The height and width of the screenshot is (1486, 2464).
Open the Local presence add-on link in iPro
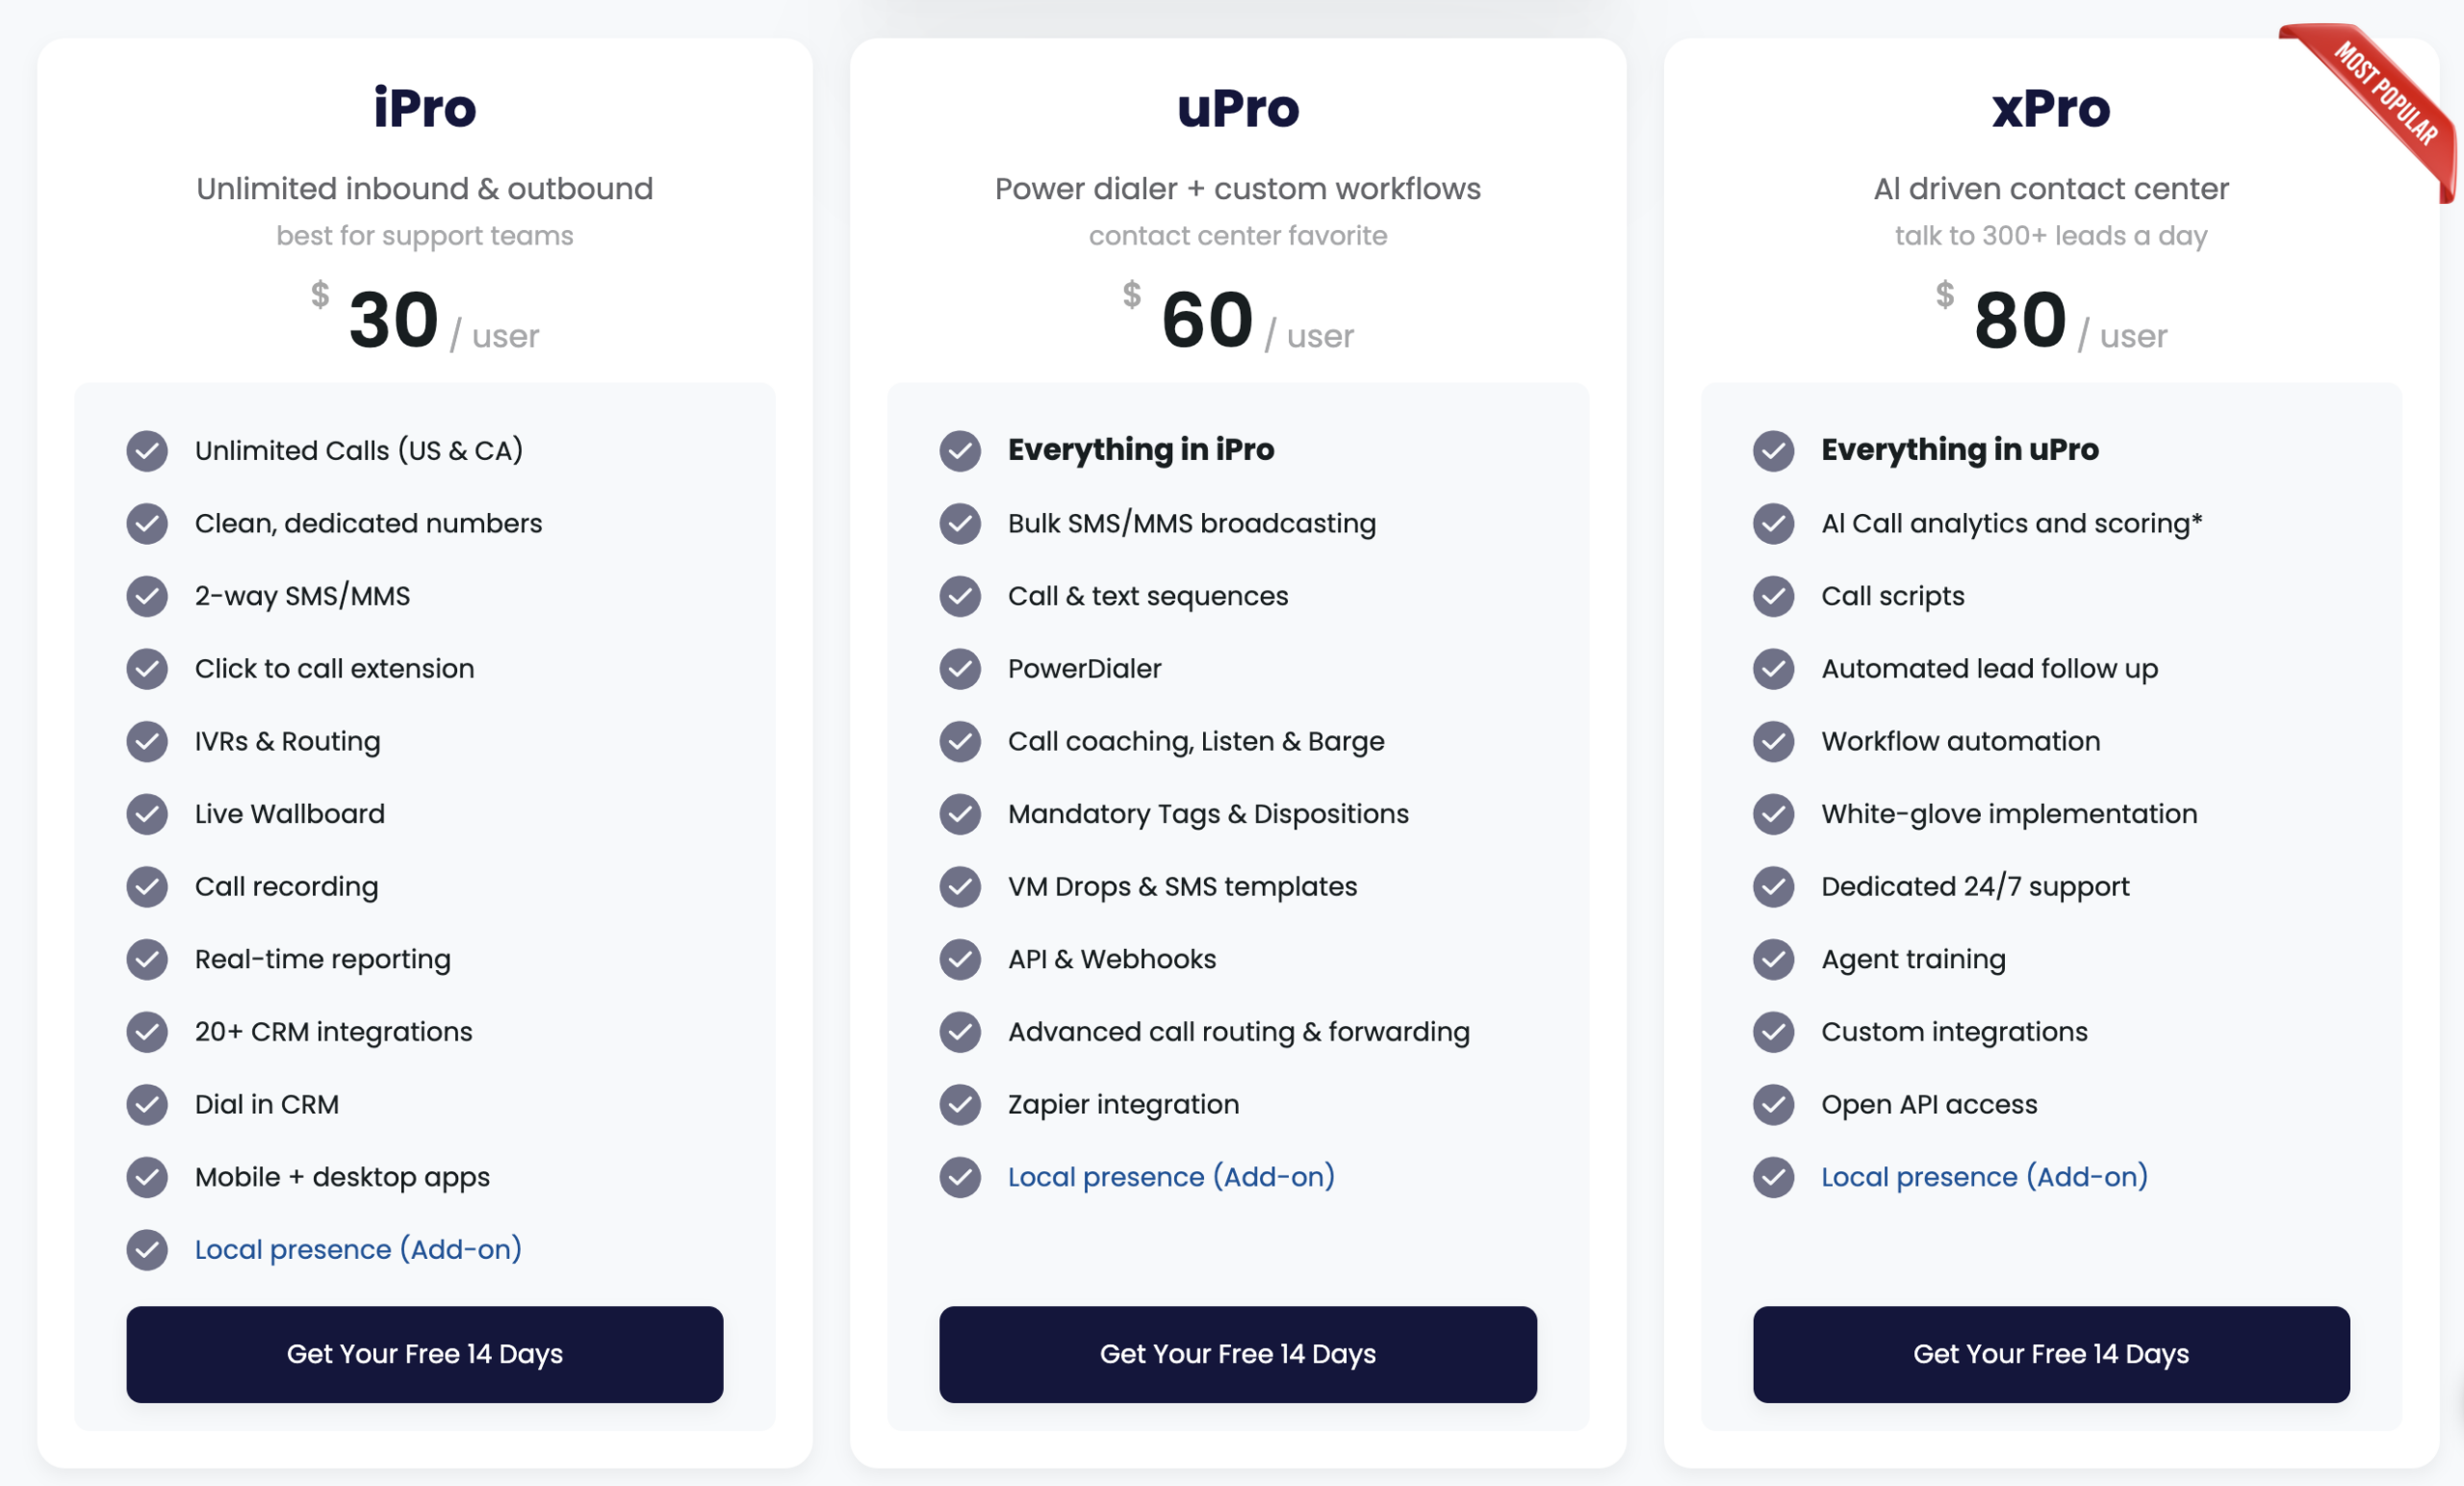point(358,1250)
